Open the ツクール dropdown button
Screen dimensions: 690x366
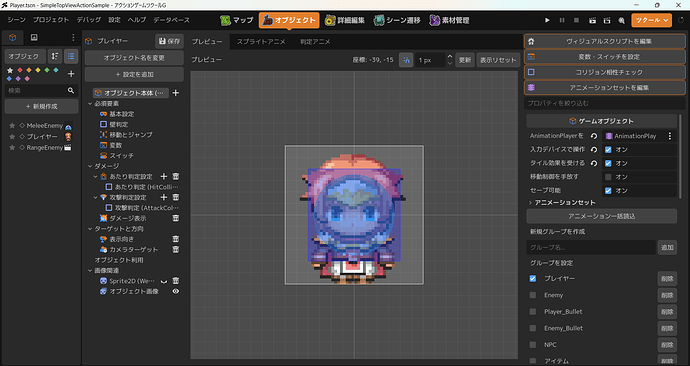pyautogui.click(x=651, y=20)
